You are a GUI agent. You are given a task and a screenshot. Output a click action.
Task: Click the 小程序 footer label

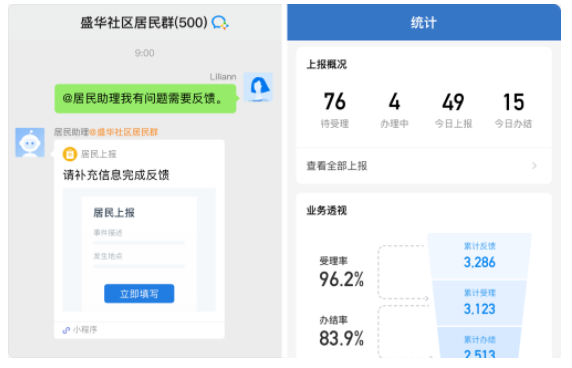[x=85, y=330]
